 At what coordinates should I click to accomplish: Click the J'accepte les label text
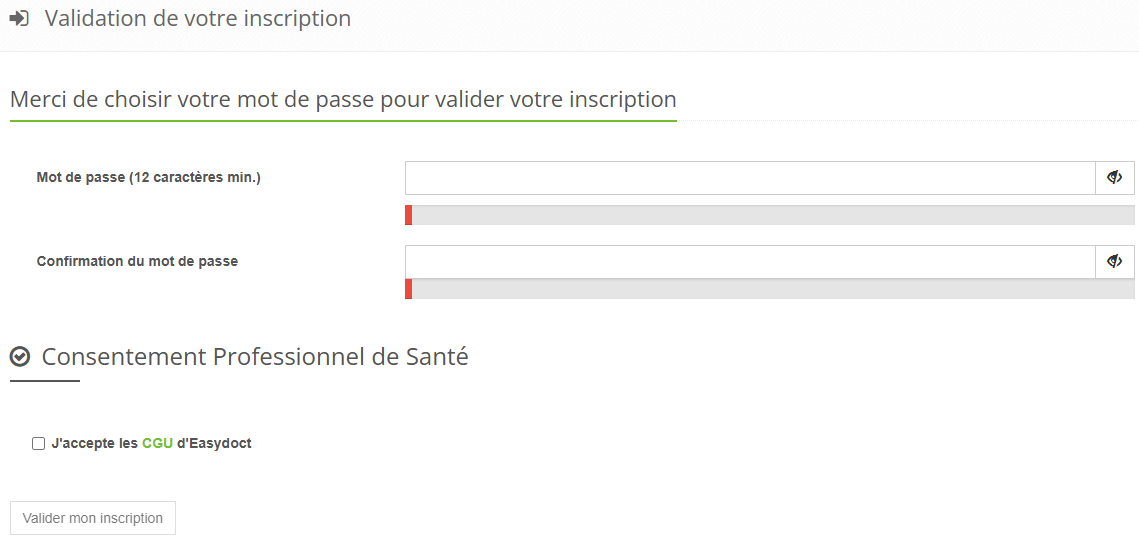point(94,443)
